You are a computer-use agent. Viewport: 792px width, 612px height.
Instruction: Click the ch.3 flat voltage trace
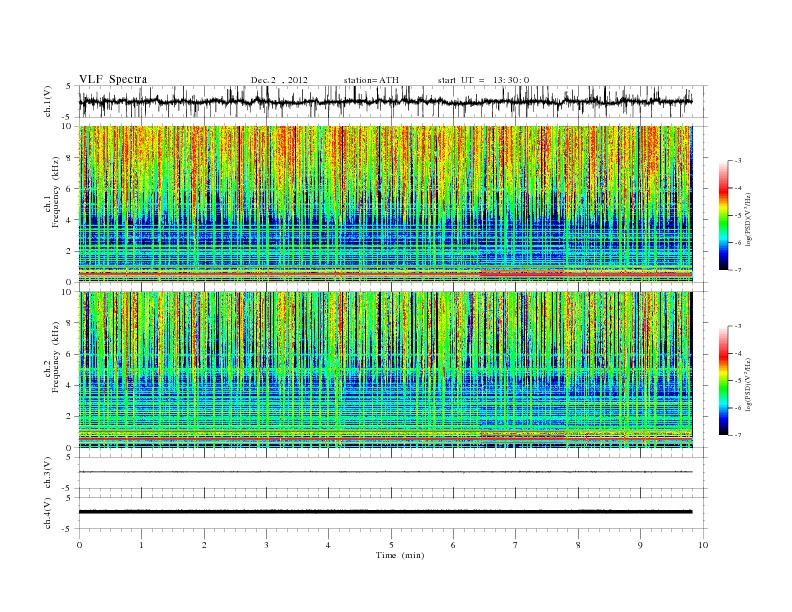(x=385, y=472)
